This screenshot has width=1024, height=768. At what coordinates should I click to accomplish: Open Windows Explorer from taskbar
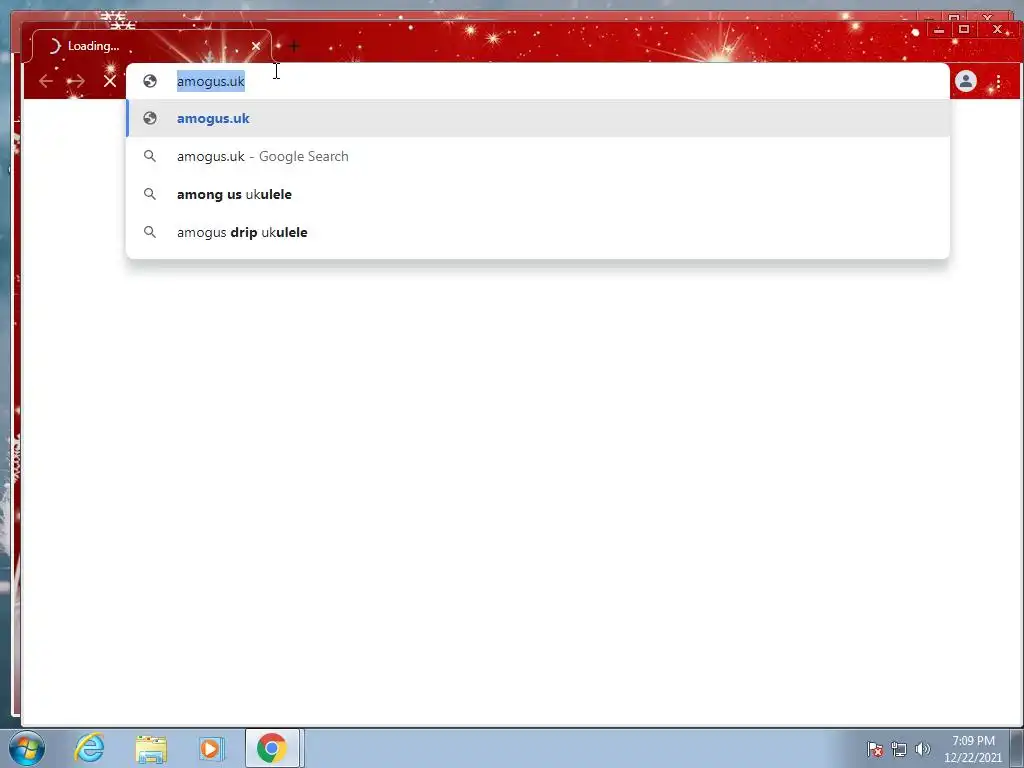click(x=151, y=748)
